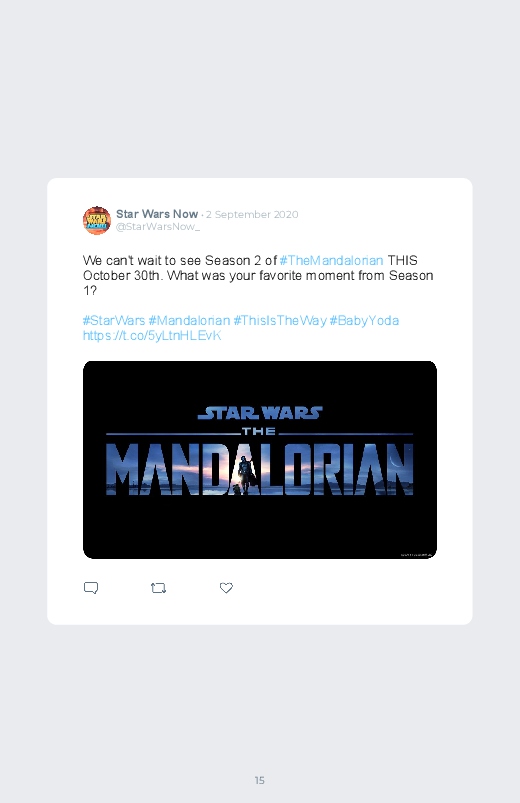Viewport: 520px width, 803px height.
Task: Follow the #StarWars hashtag link
Action: 114,321
